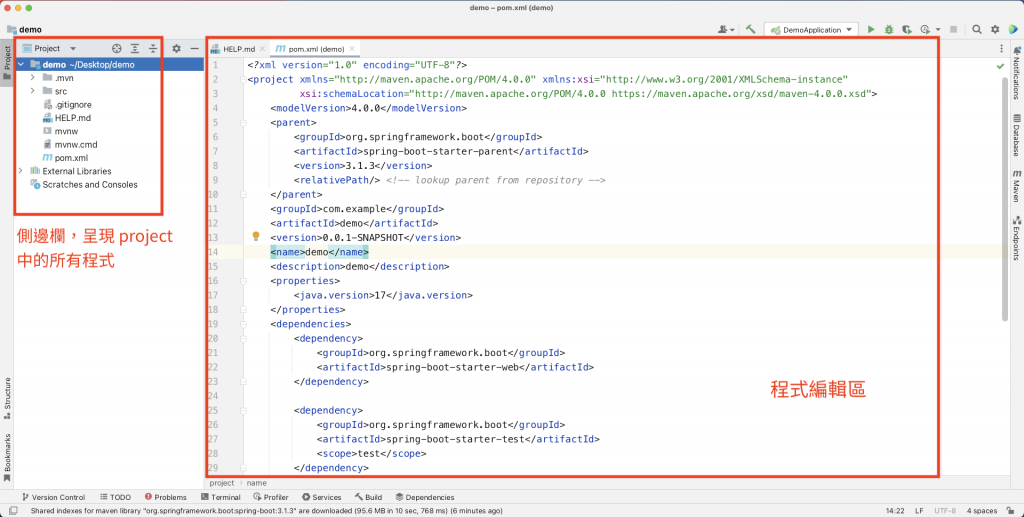
Task: Click the UTF-8 encoding indicator
Action: coord(945,511)
